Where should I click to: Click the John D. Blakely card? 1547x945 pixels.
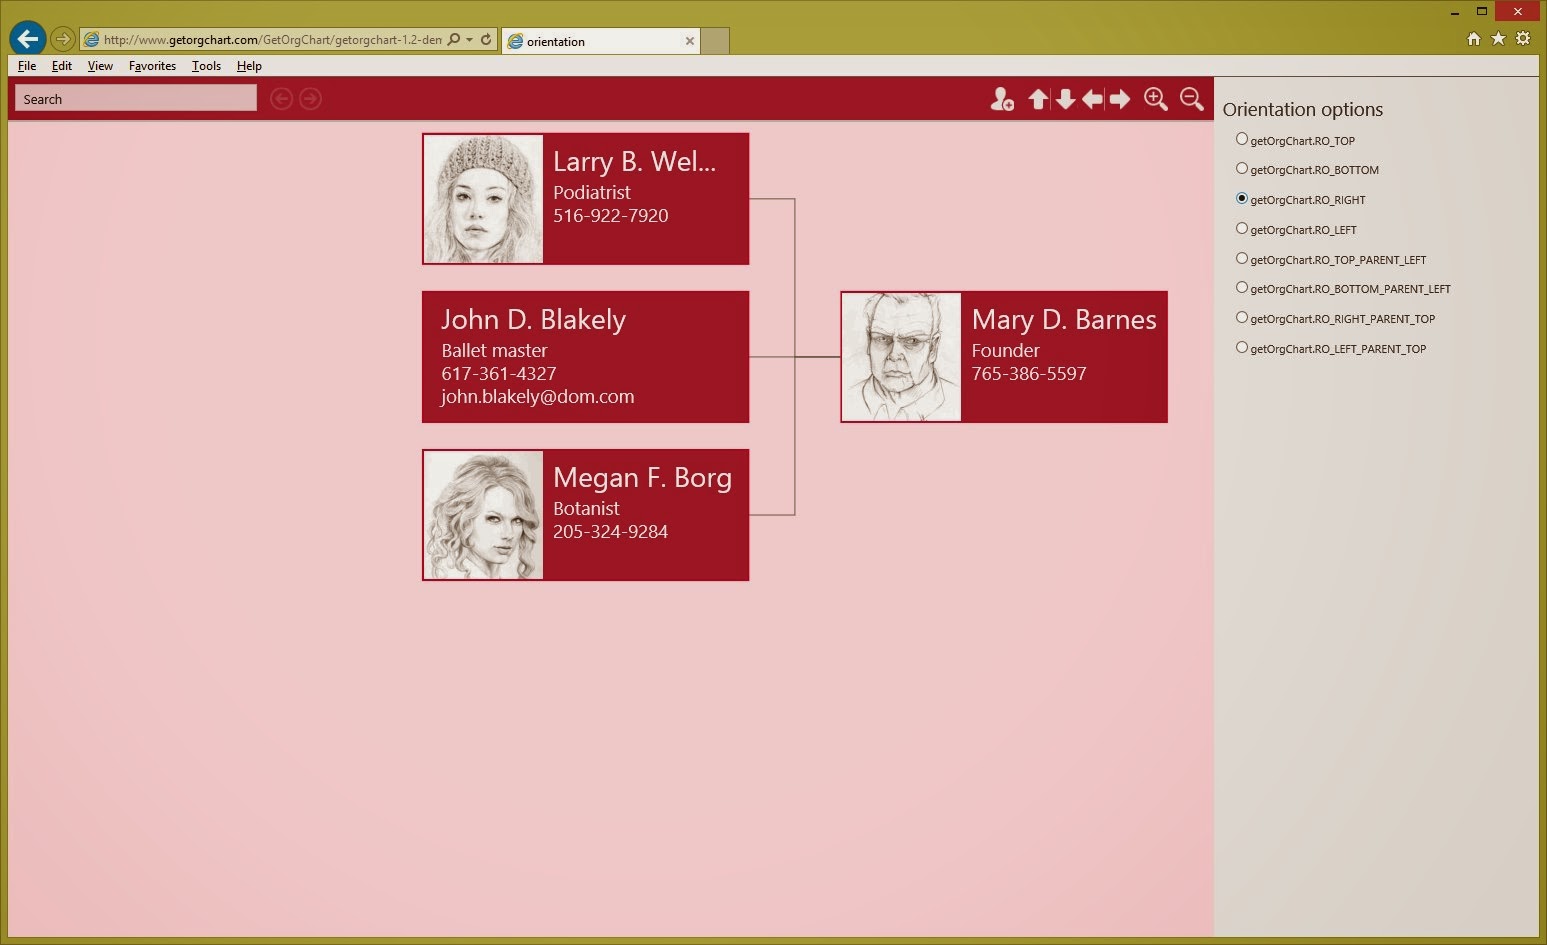[585, 356]
